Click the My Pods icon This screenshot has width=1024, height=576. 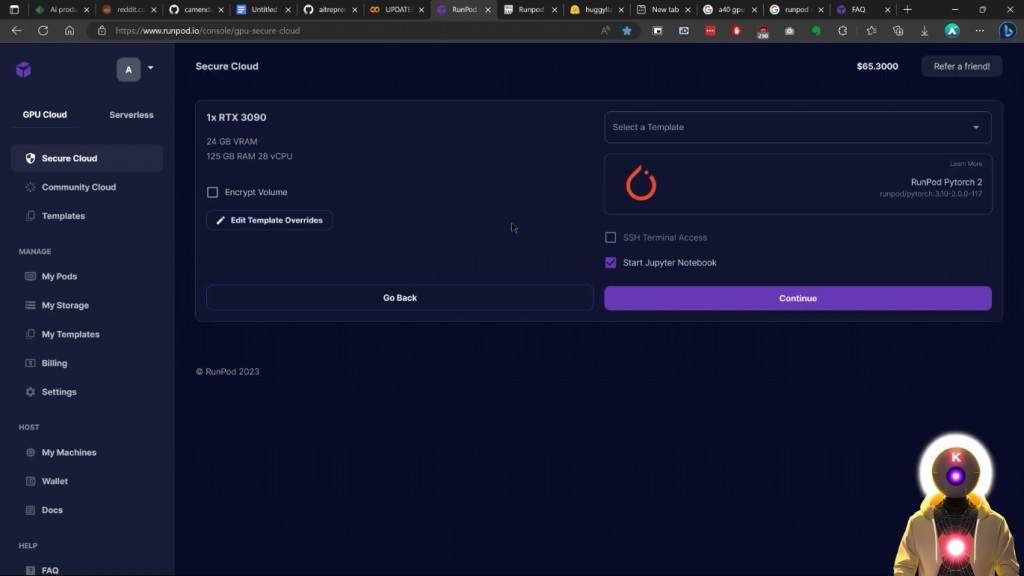pyautogui.click(x=30, y=276)
